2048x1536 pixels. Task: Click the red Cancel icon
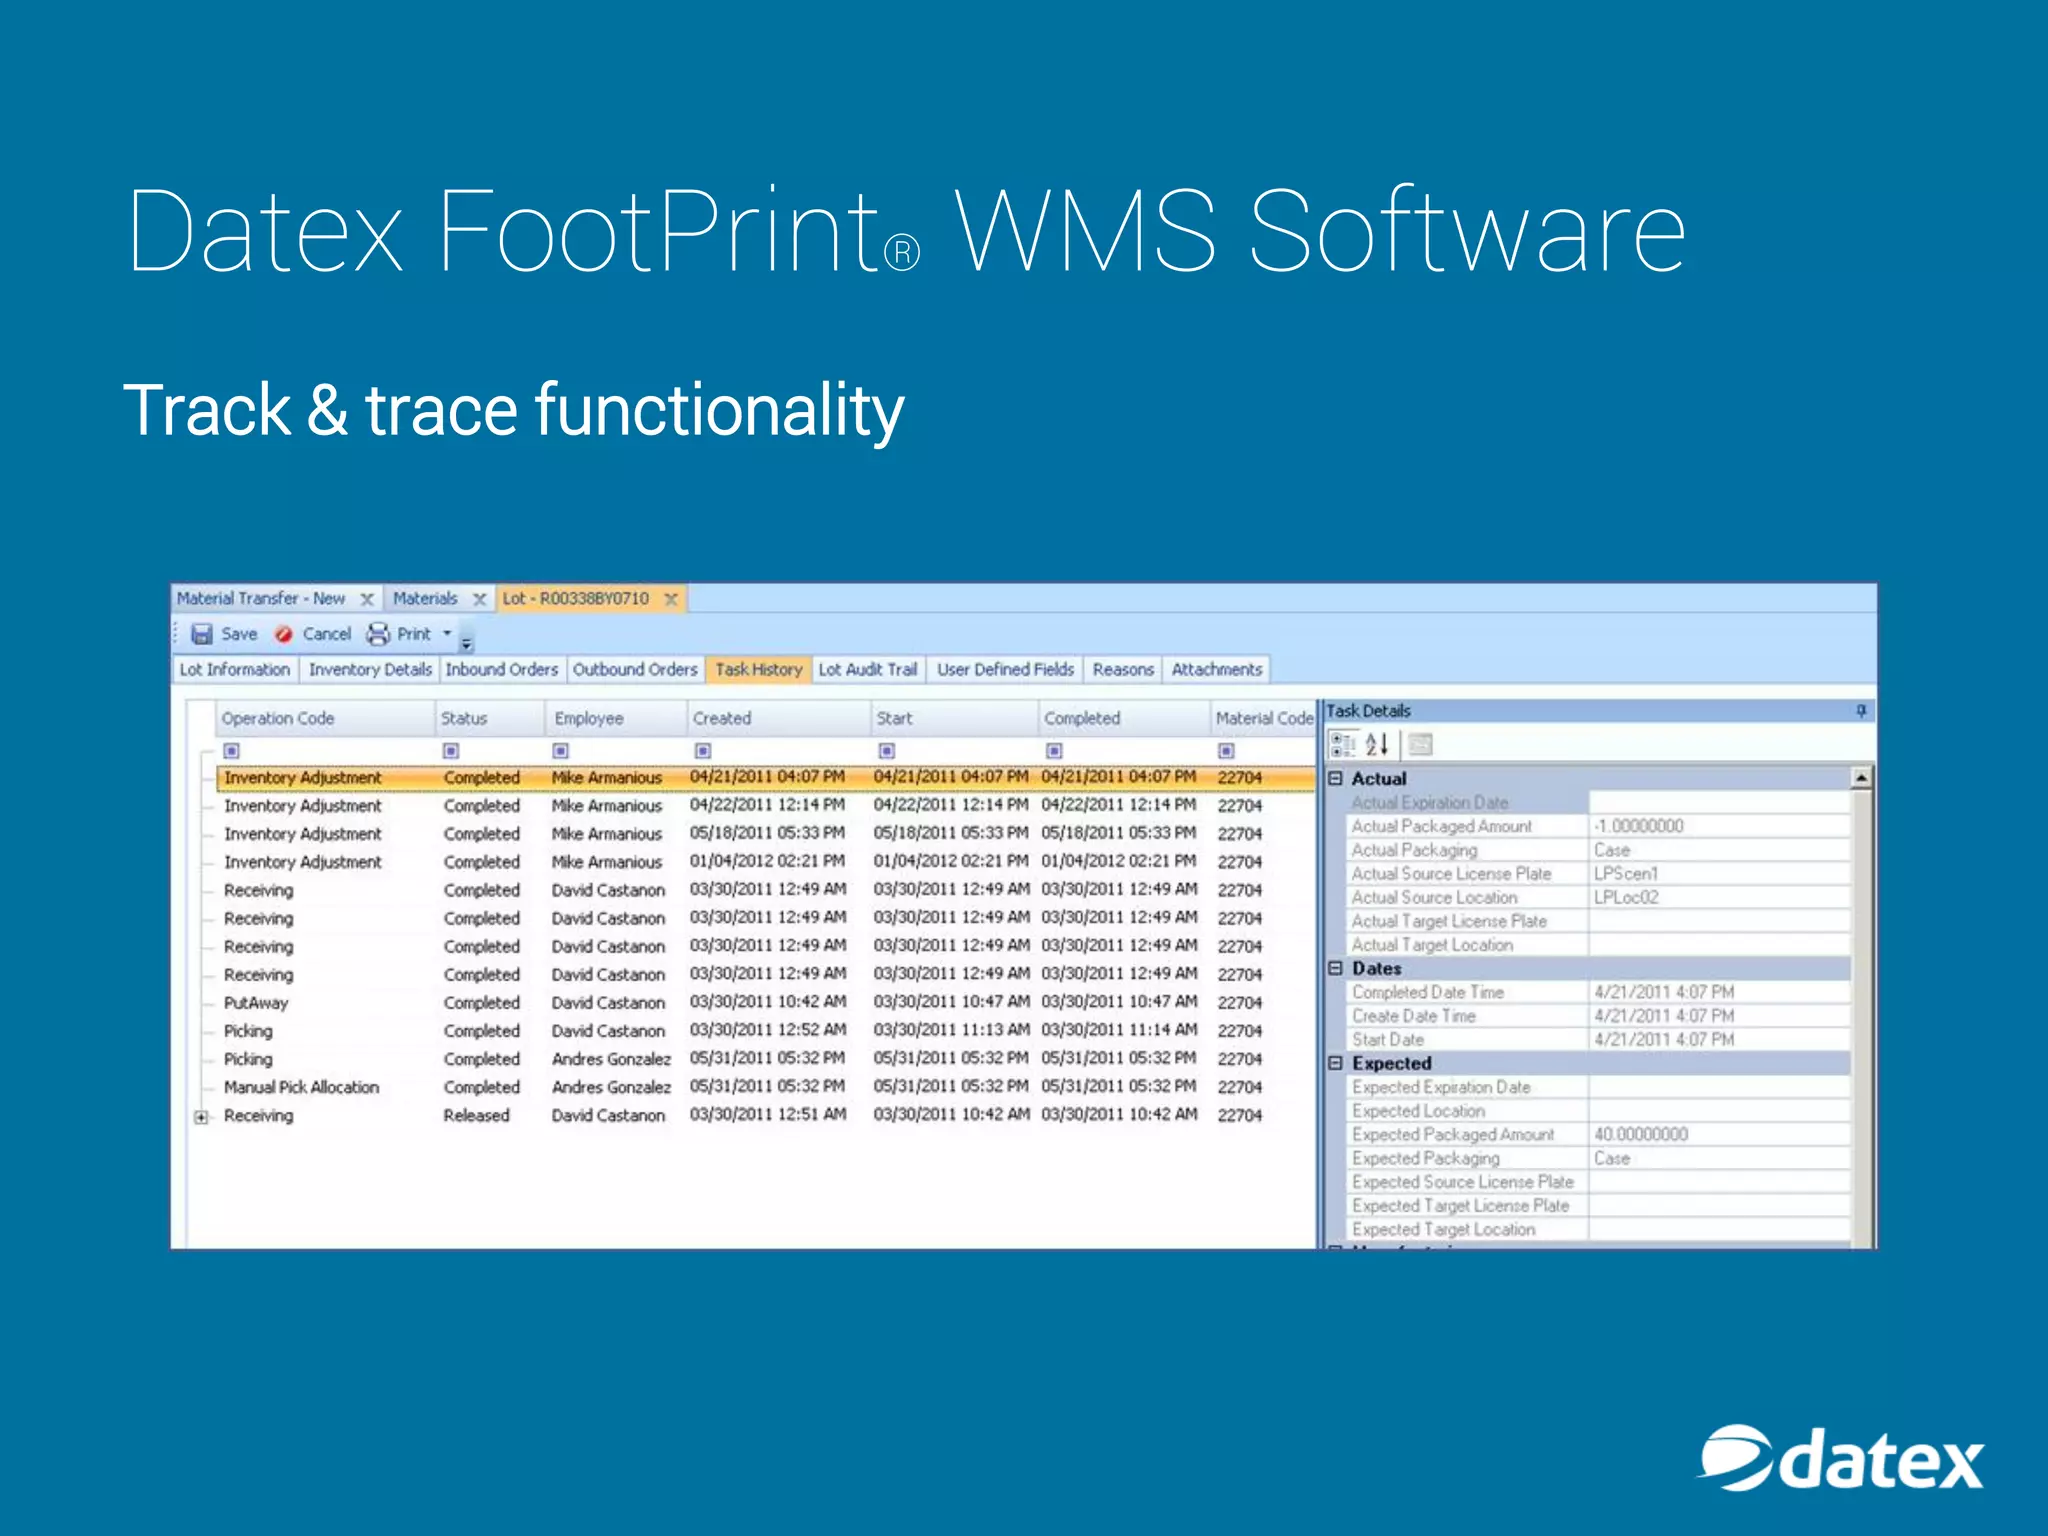pyautogui.click(x=284, y=634)
